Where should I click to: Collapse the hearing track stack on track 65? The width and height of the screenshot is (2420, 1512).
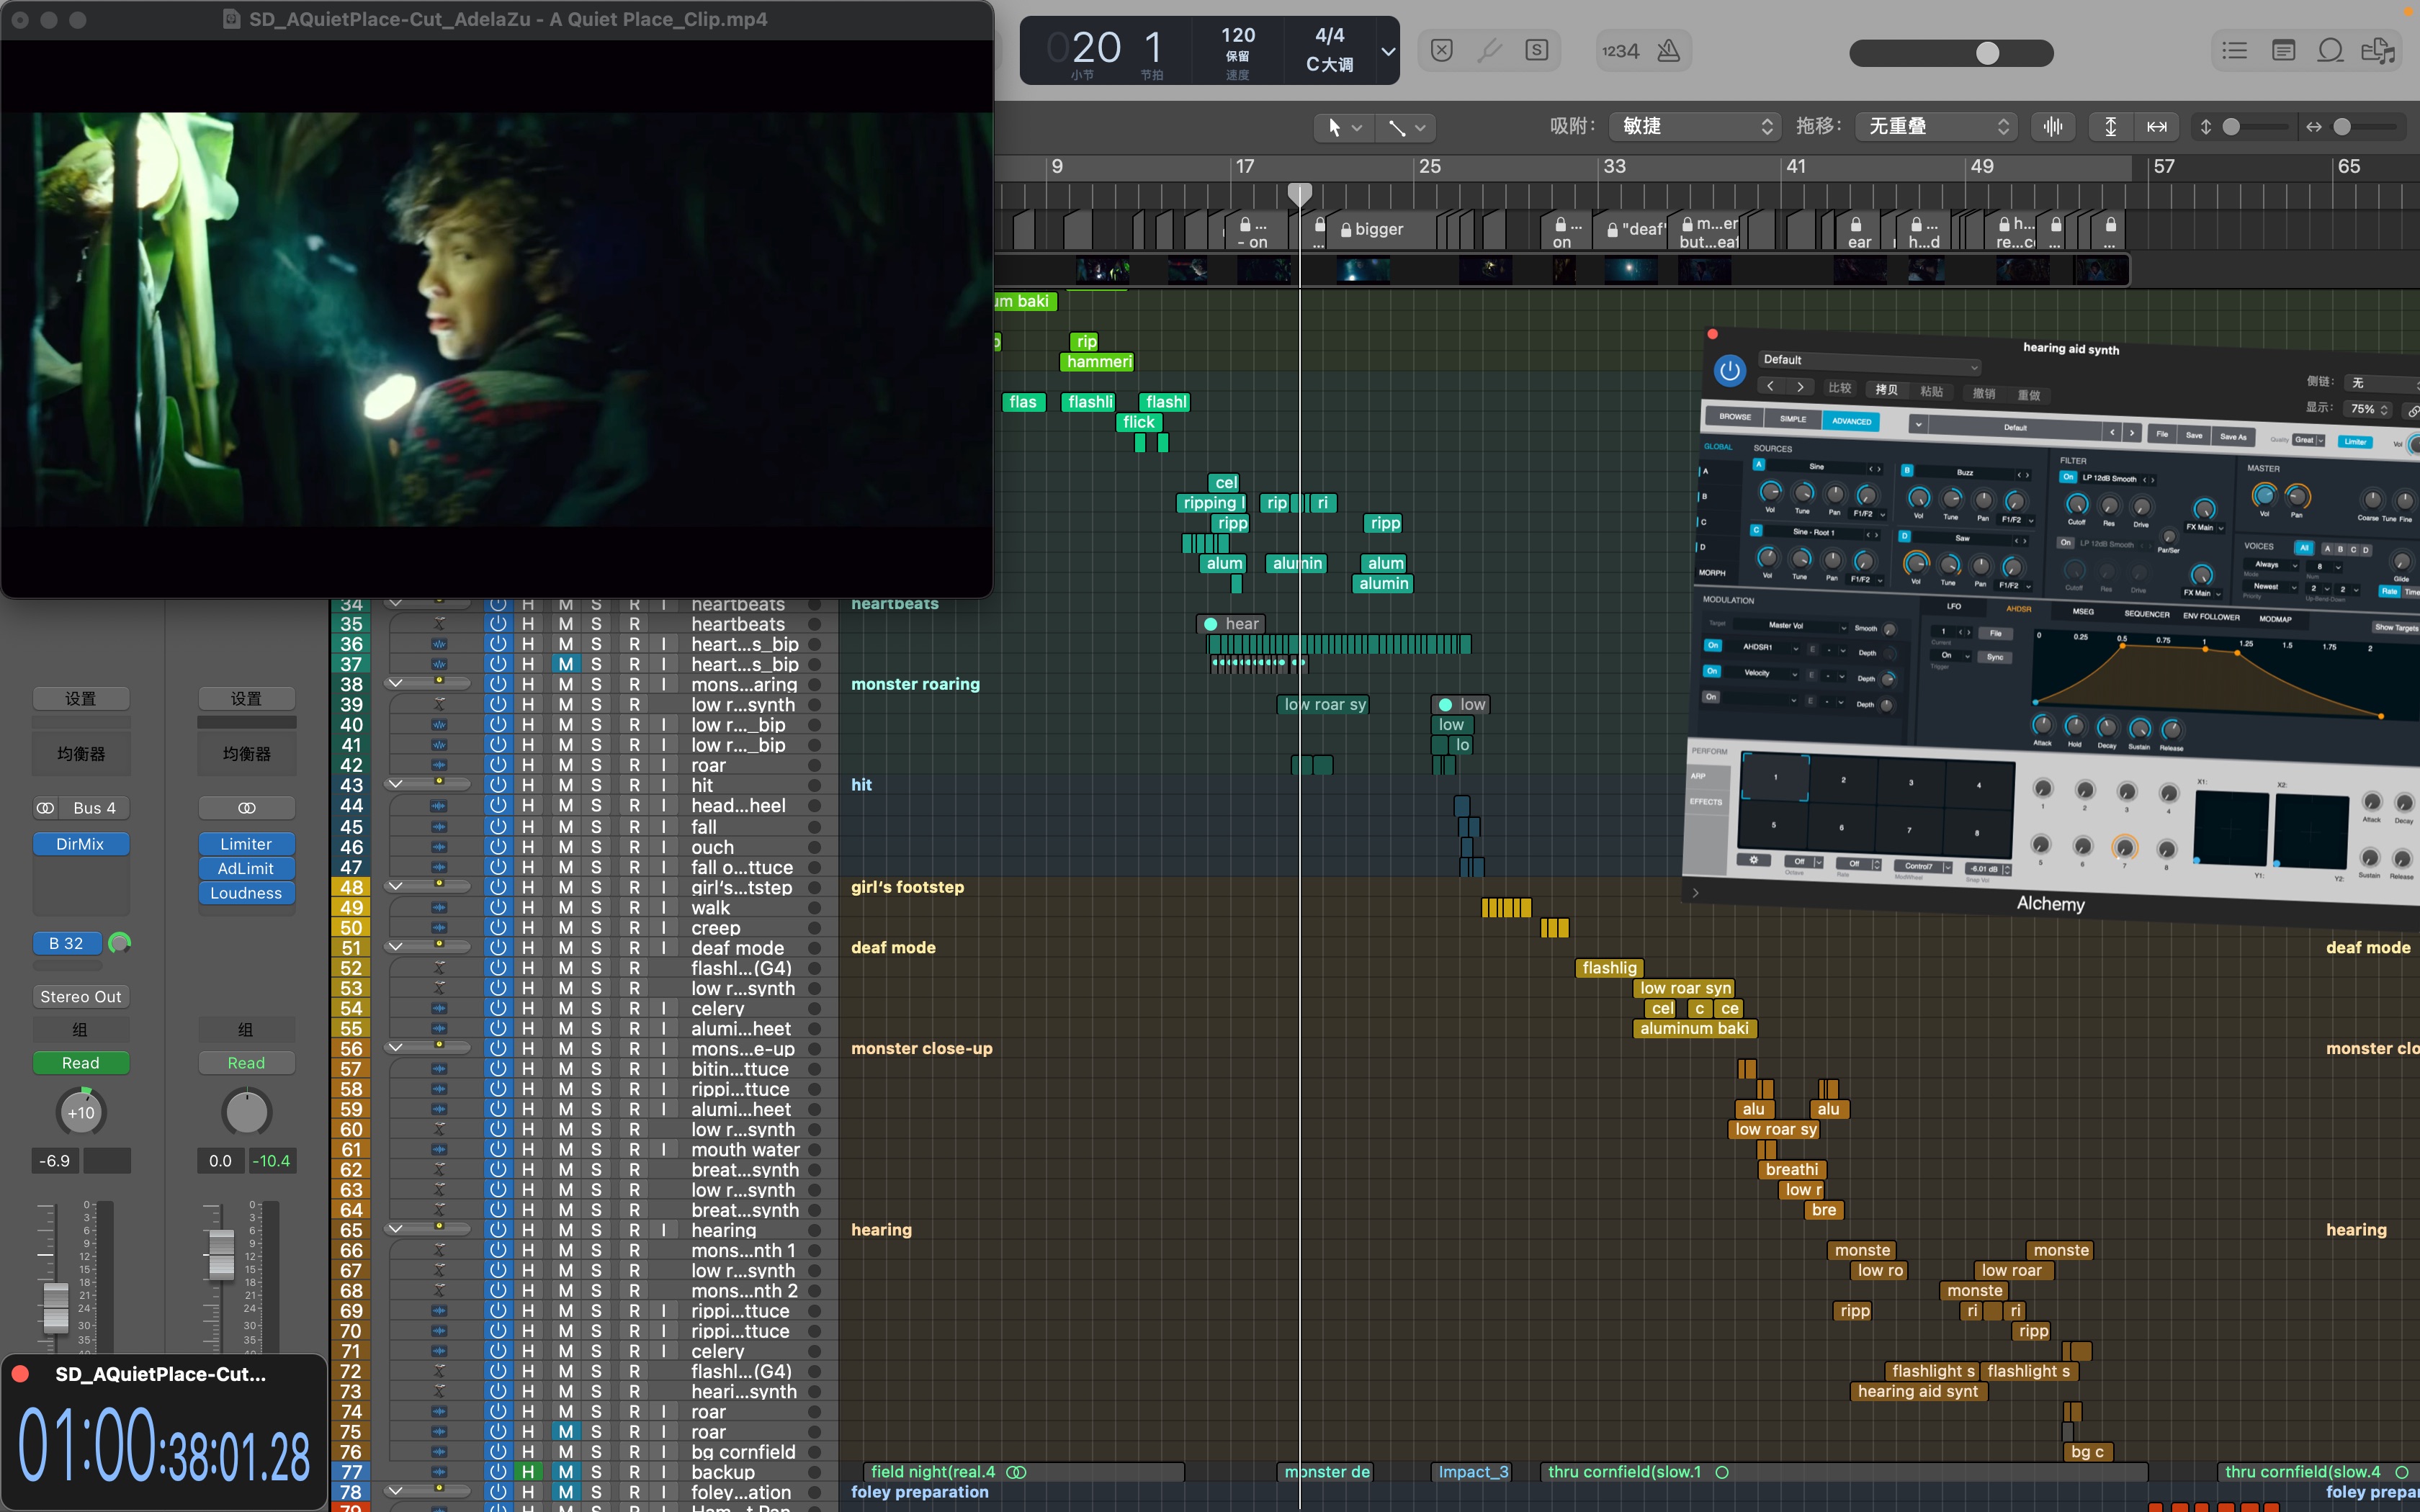pyautogui.click(x=395, y=1229)
